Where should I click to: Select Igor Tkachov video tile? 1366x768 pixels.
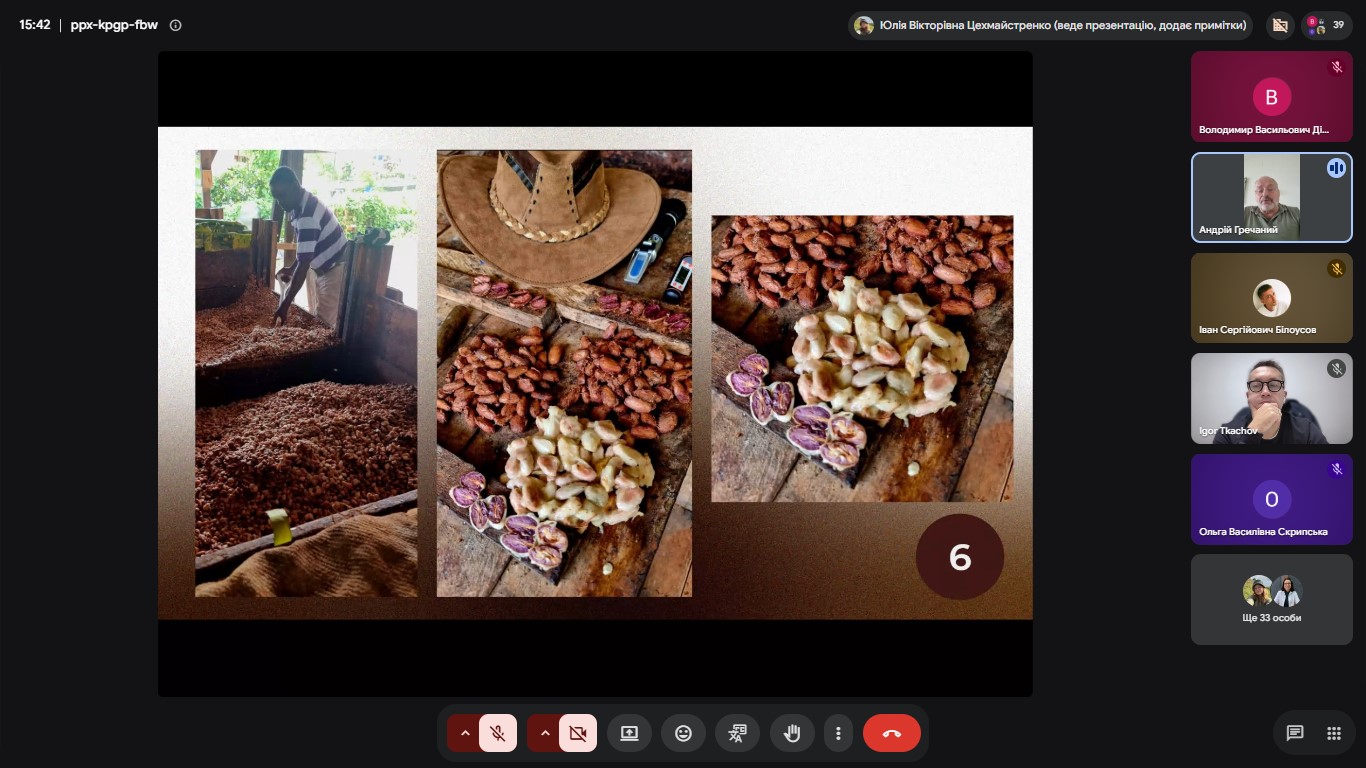pyautogui.click(x=1271, y=398)
